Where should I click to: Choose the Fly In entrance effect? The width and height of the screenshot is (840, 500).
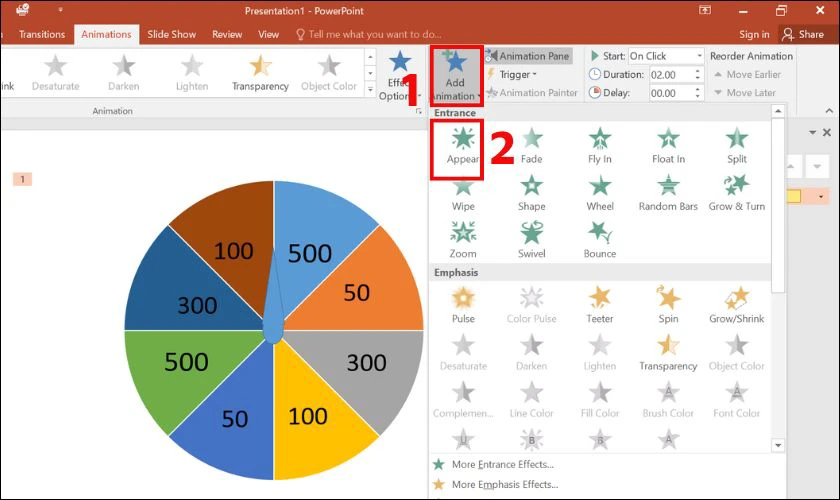coord(599,145)
